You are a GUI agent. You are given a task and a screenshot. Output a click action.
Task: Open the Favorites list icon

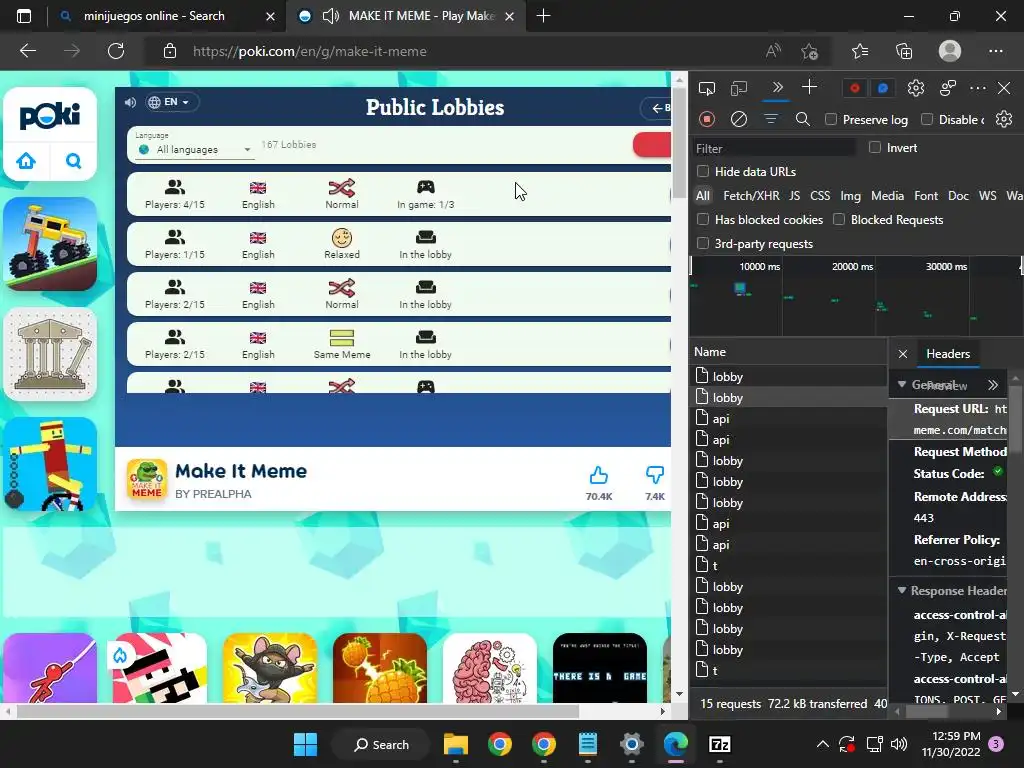click(860, 51)
